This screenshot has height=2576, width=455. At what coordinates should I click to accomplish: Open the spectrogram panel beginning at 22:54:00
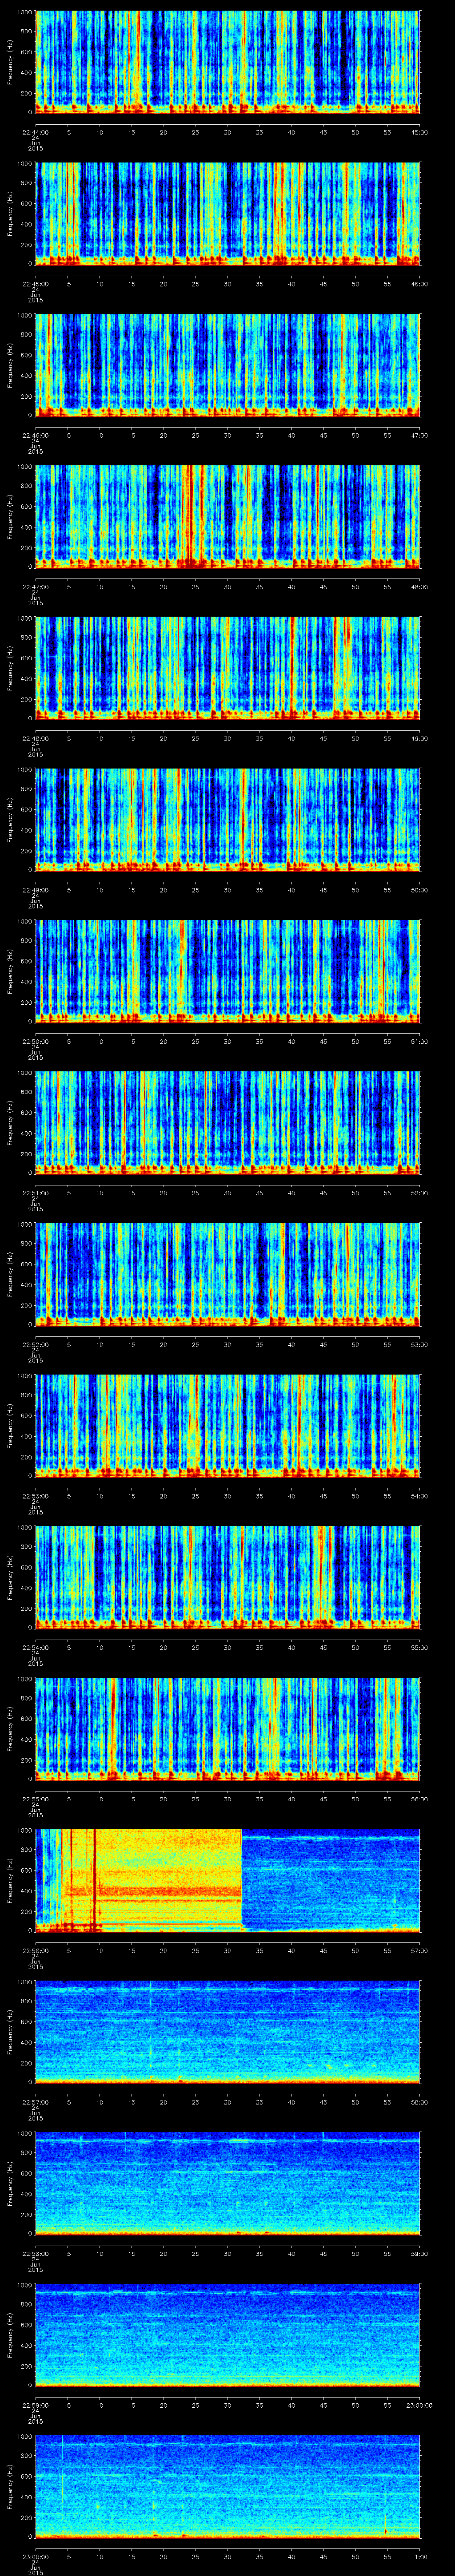tap(228, 1578)
